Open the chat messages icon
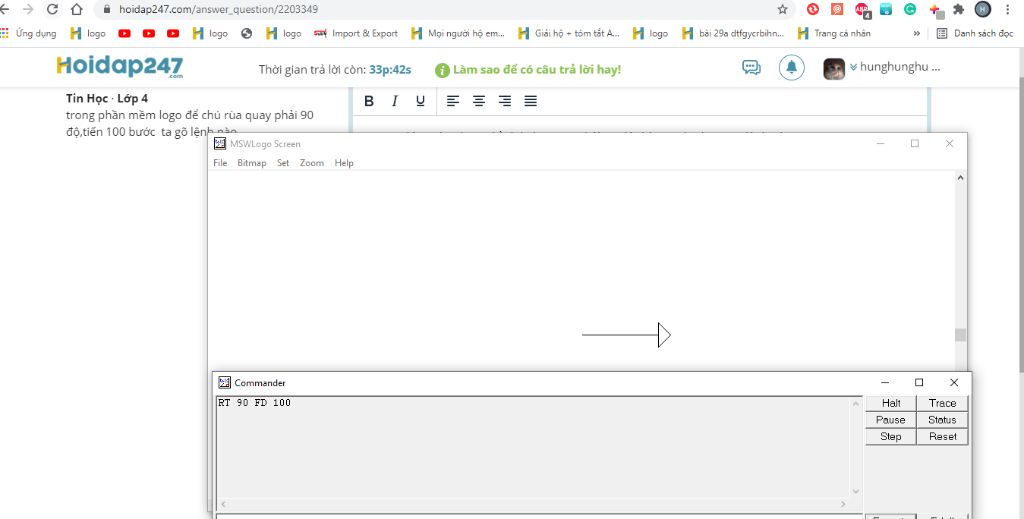 pyautogui.click(x=751, y=68)
